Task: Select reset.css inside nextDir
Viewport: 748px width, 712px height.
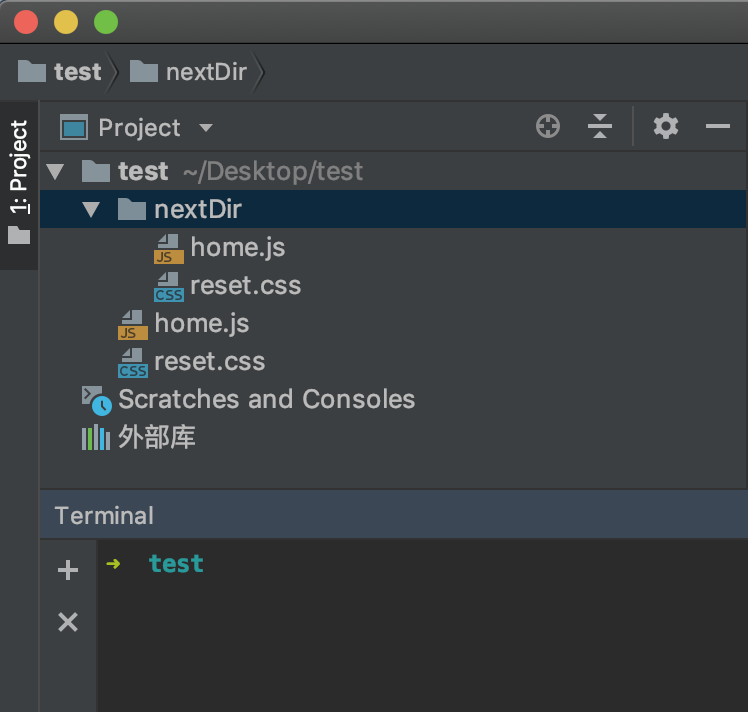Action: (245, 286)
